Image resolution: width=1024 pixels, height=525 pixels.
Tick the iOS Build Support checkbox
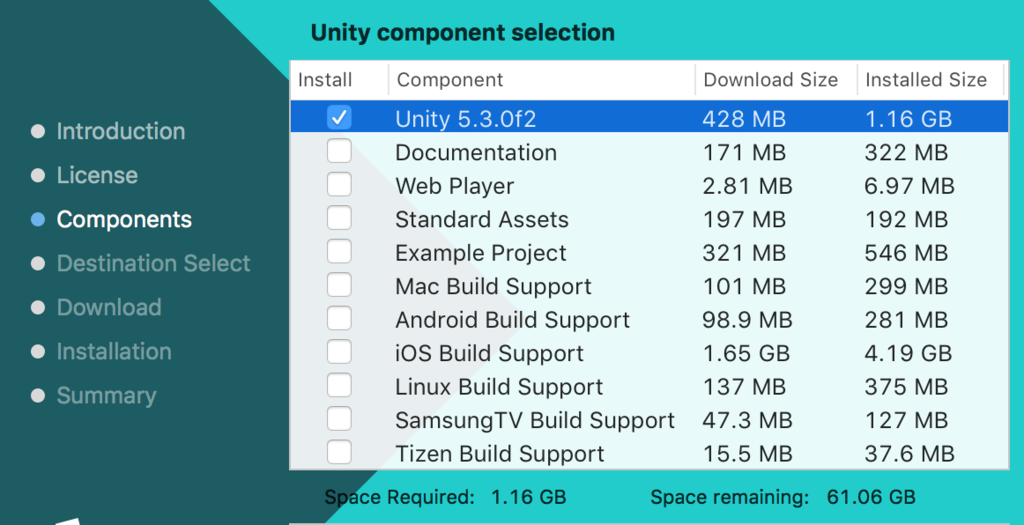(x=339, y=352)
